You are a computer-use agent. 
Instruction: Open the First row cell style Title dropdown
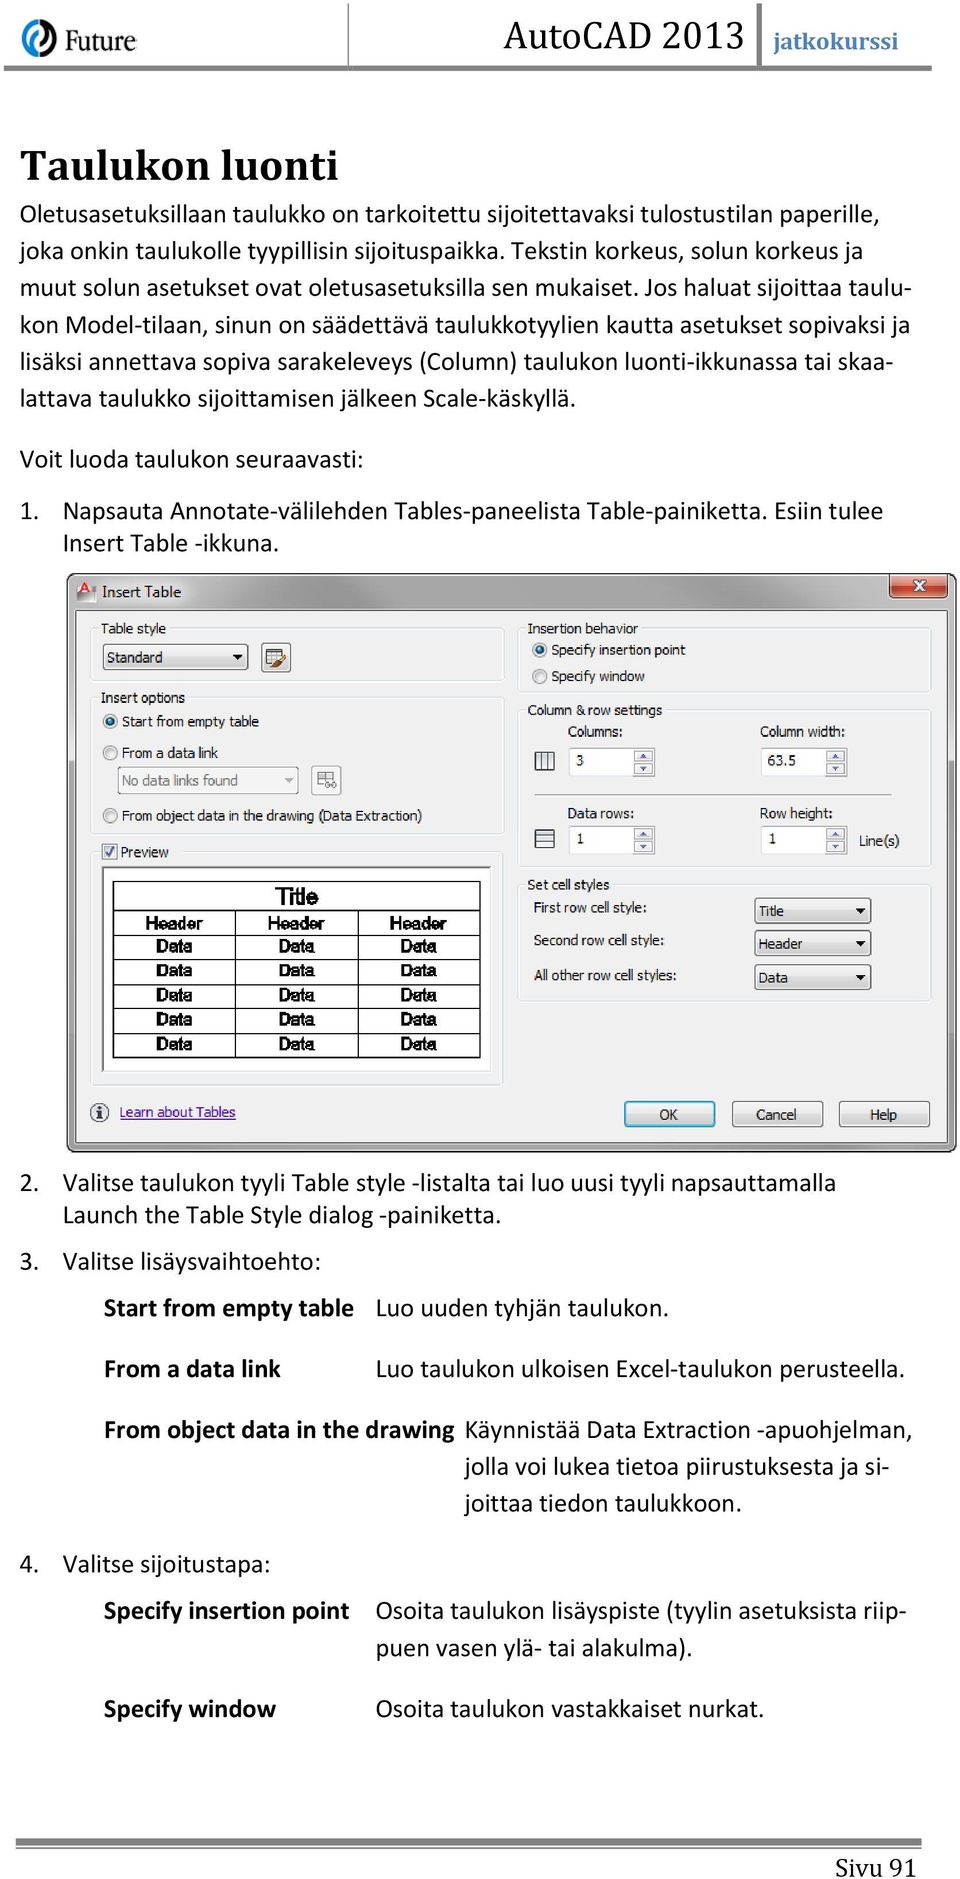point(812,911)
